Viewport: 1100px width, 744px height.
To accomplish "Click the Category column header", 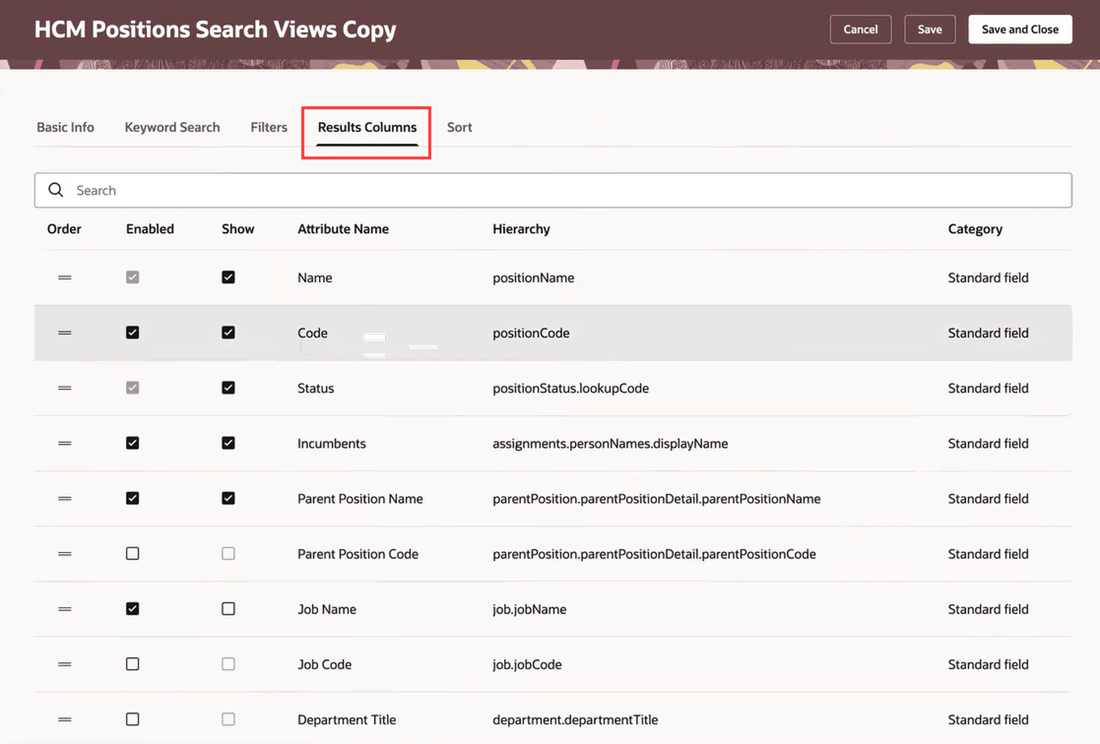I will (x=975, y=229).
